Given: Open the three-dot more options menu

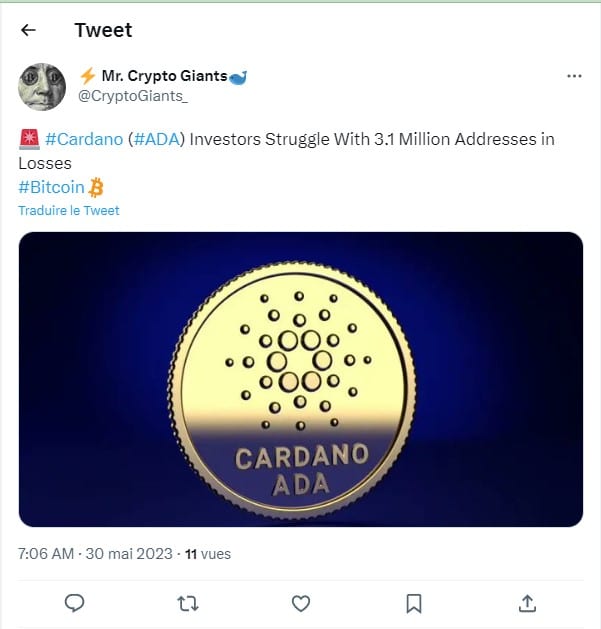Looking at the screenshot, I should pyautogui.click(x=574, y=76).
